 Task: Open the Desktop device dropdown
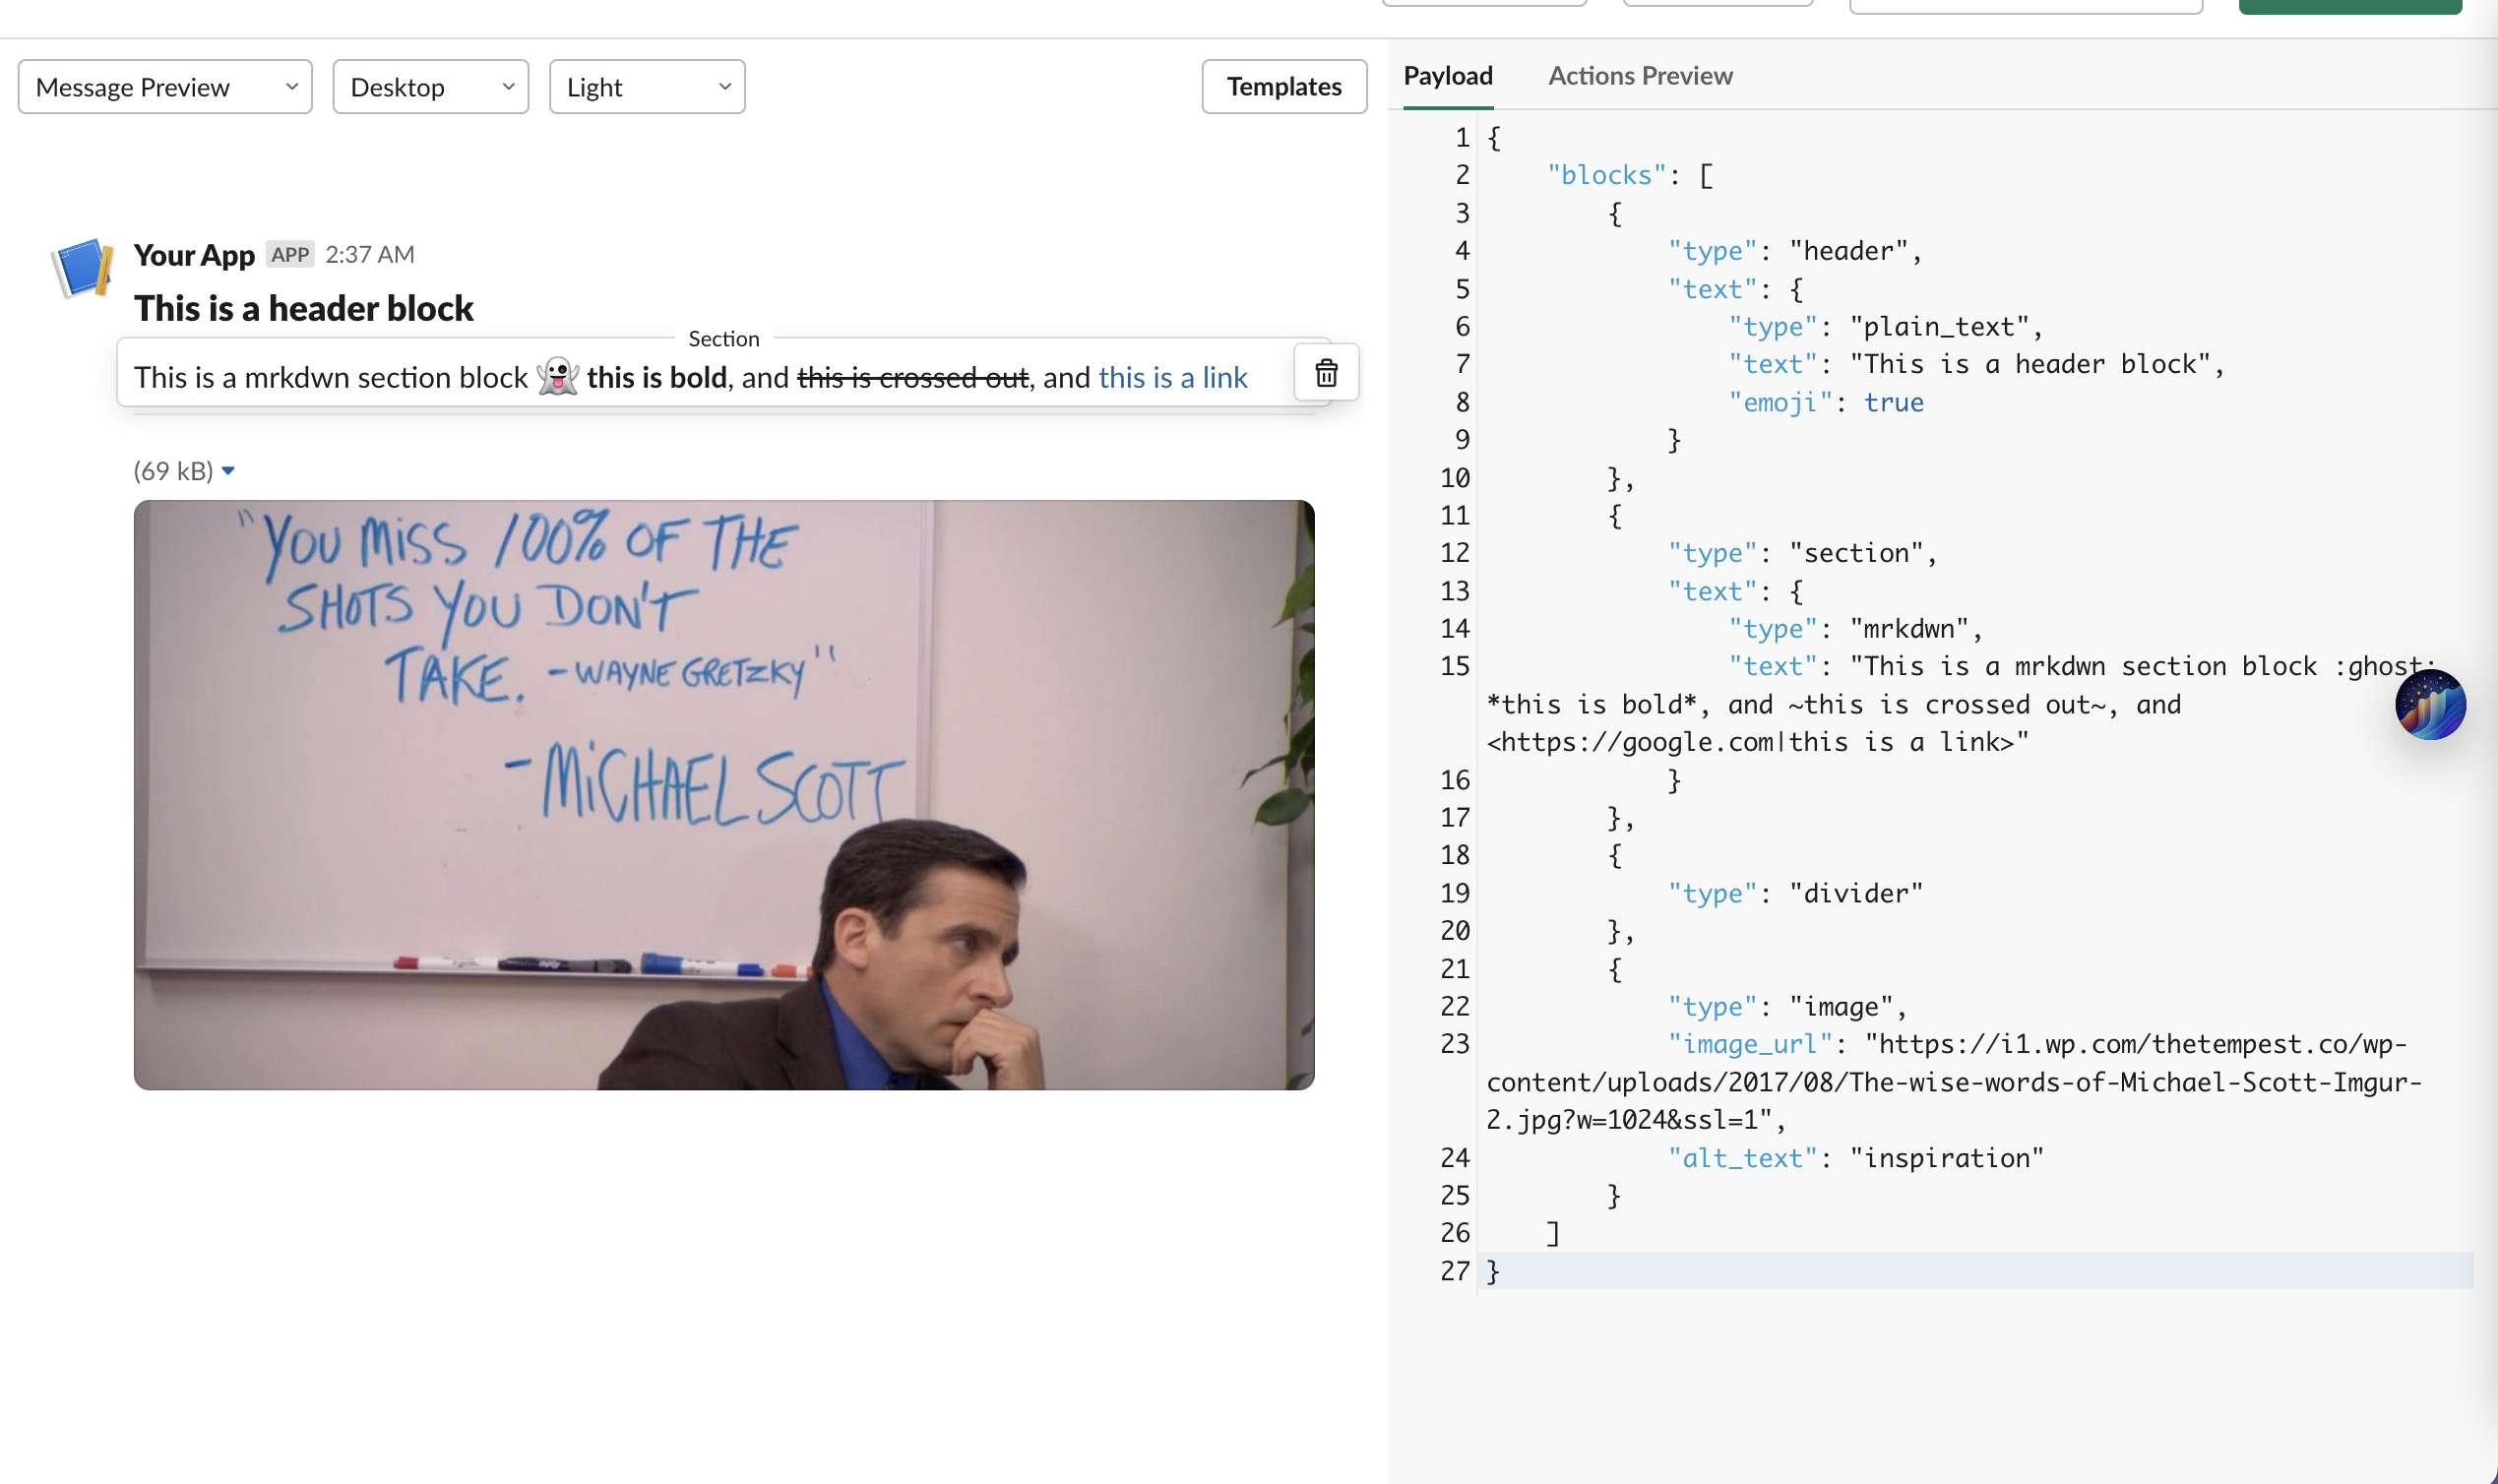coord(430,87)
